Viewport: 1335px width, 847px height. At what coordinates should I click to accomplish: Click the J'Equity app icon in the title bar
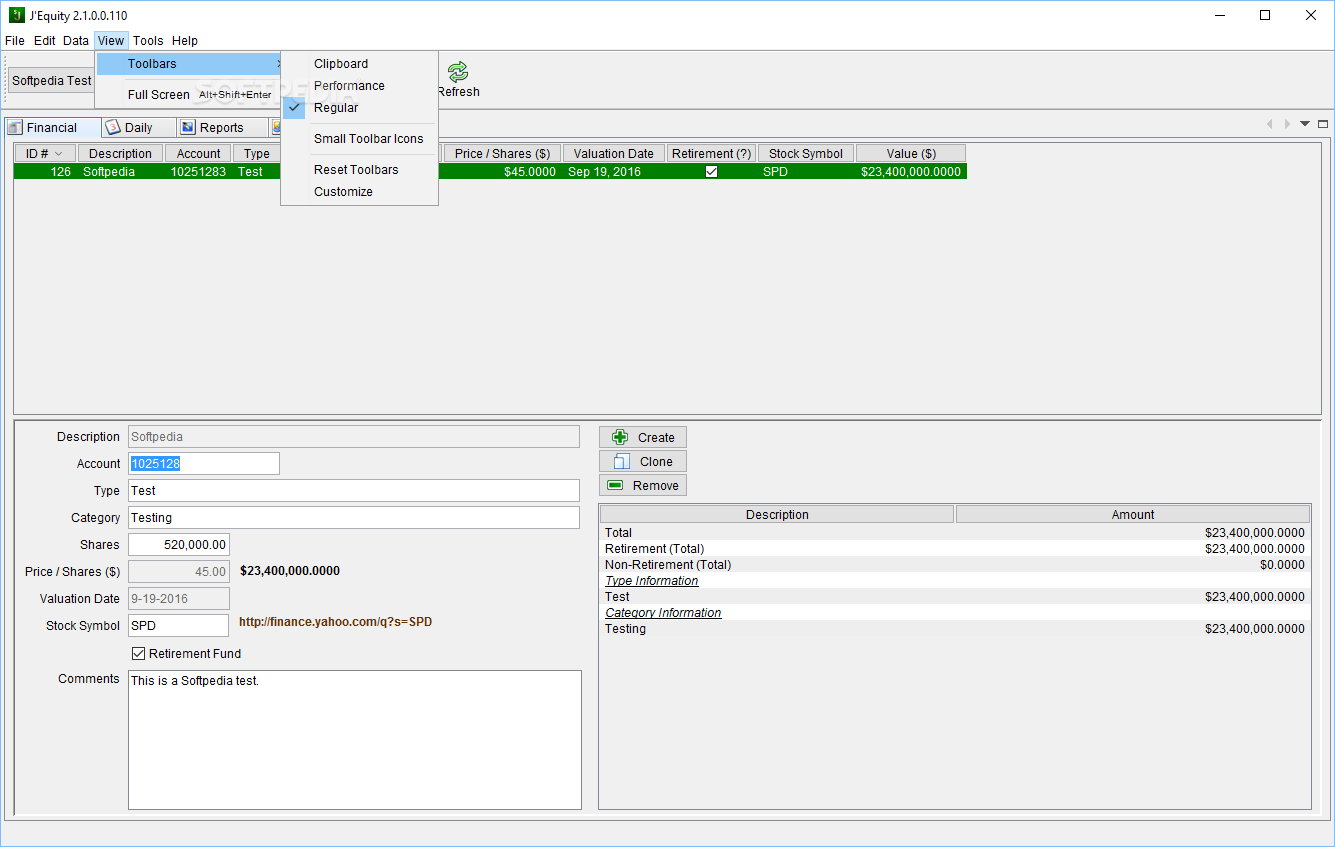click(16, 15)
